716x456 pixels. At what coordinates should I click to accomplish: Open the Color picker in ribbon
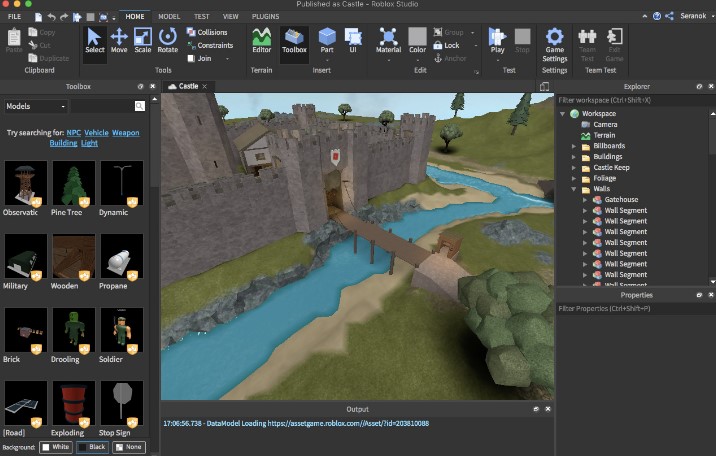coord(417,41)
